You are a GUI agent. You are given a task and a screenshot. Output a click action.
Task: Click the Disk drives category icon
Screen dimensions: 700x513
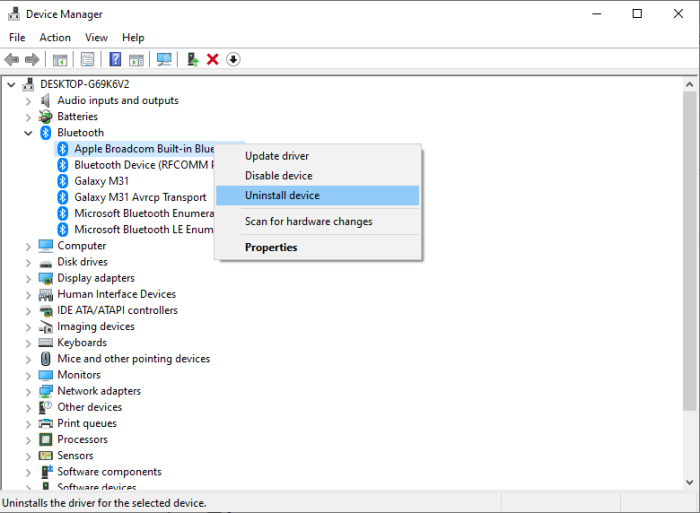click(x=46, y=263)
